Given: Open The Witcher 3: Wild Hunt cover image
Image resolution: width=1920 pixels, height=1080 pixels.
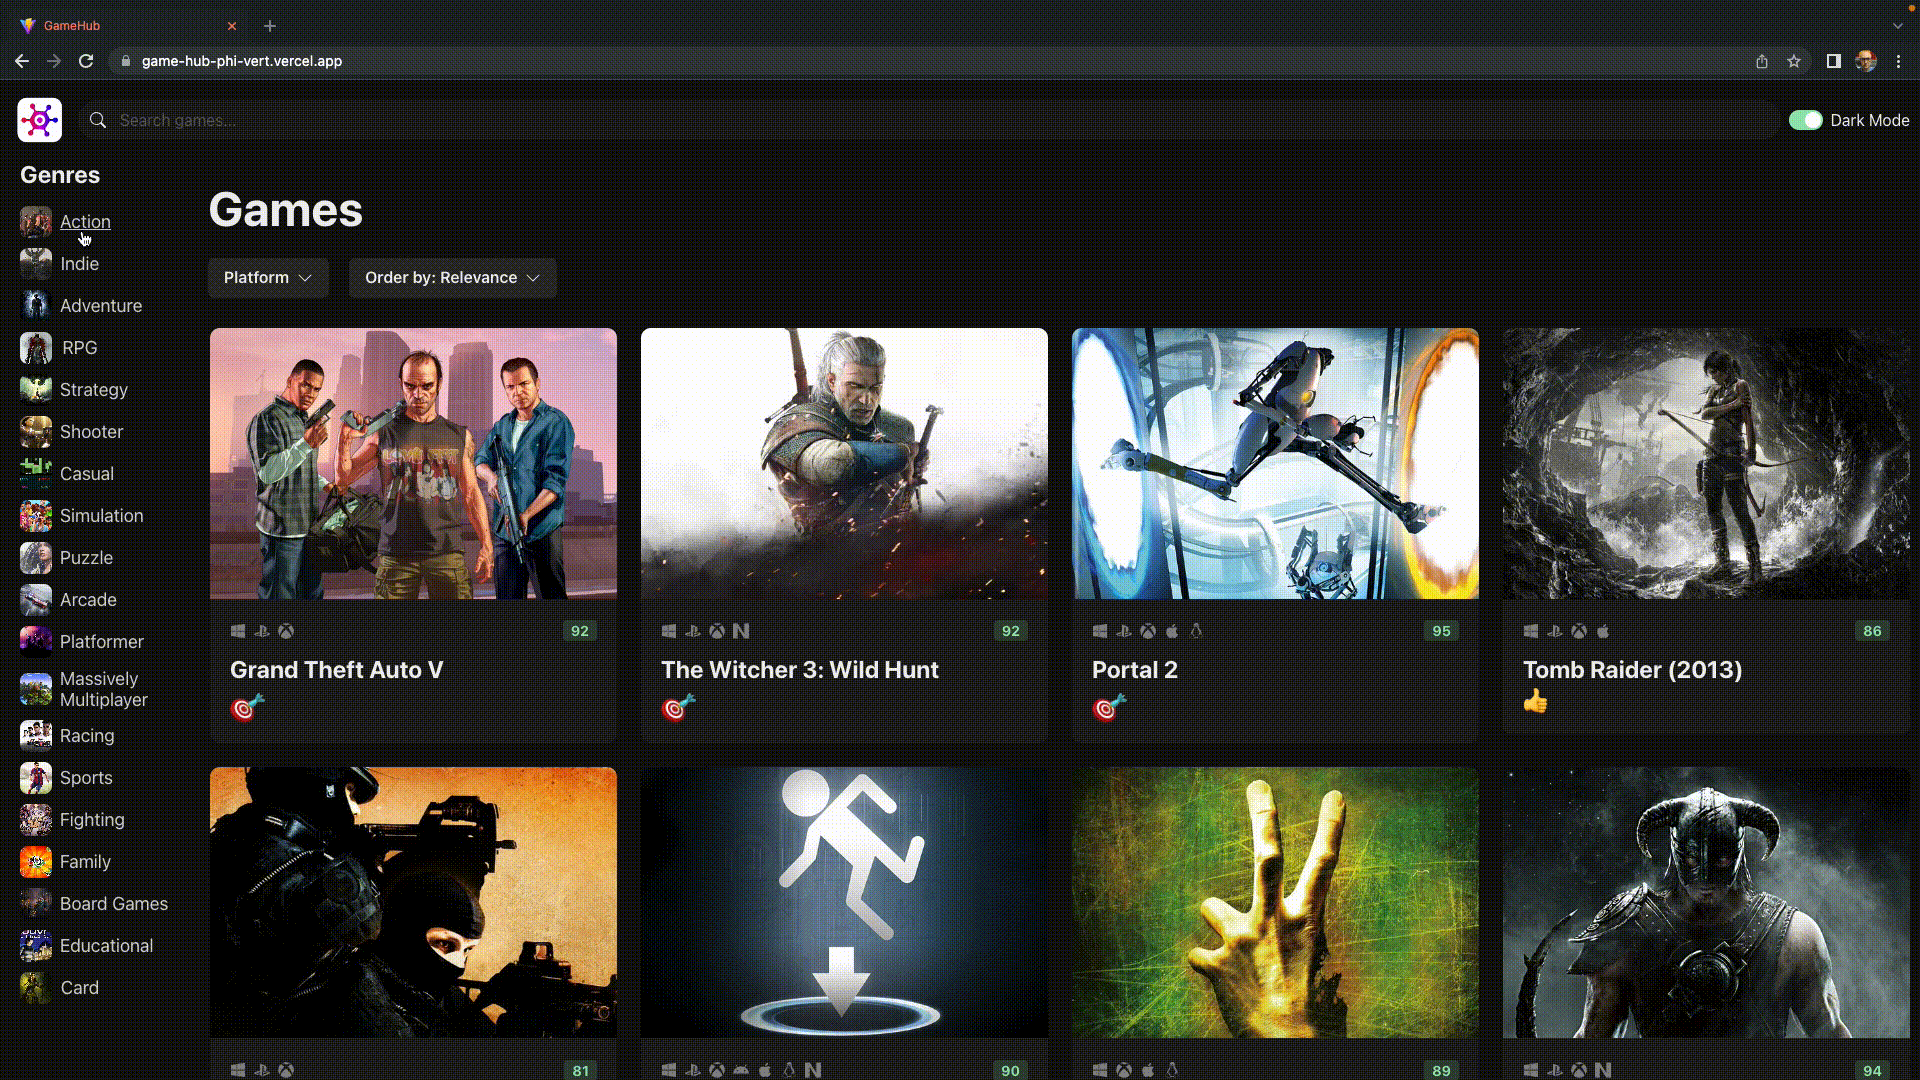Looking at the screenshot, I should pyautogui.click(x=844, y=464).
